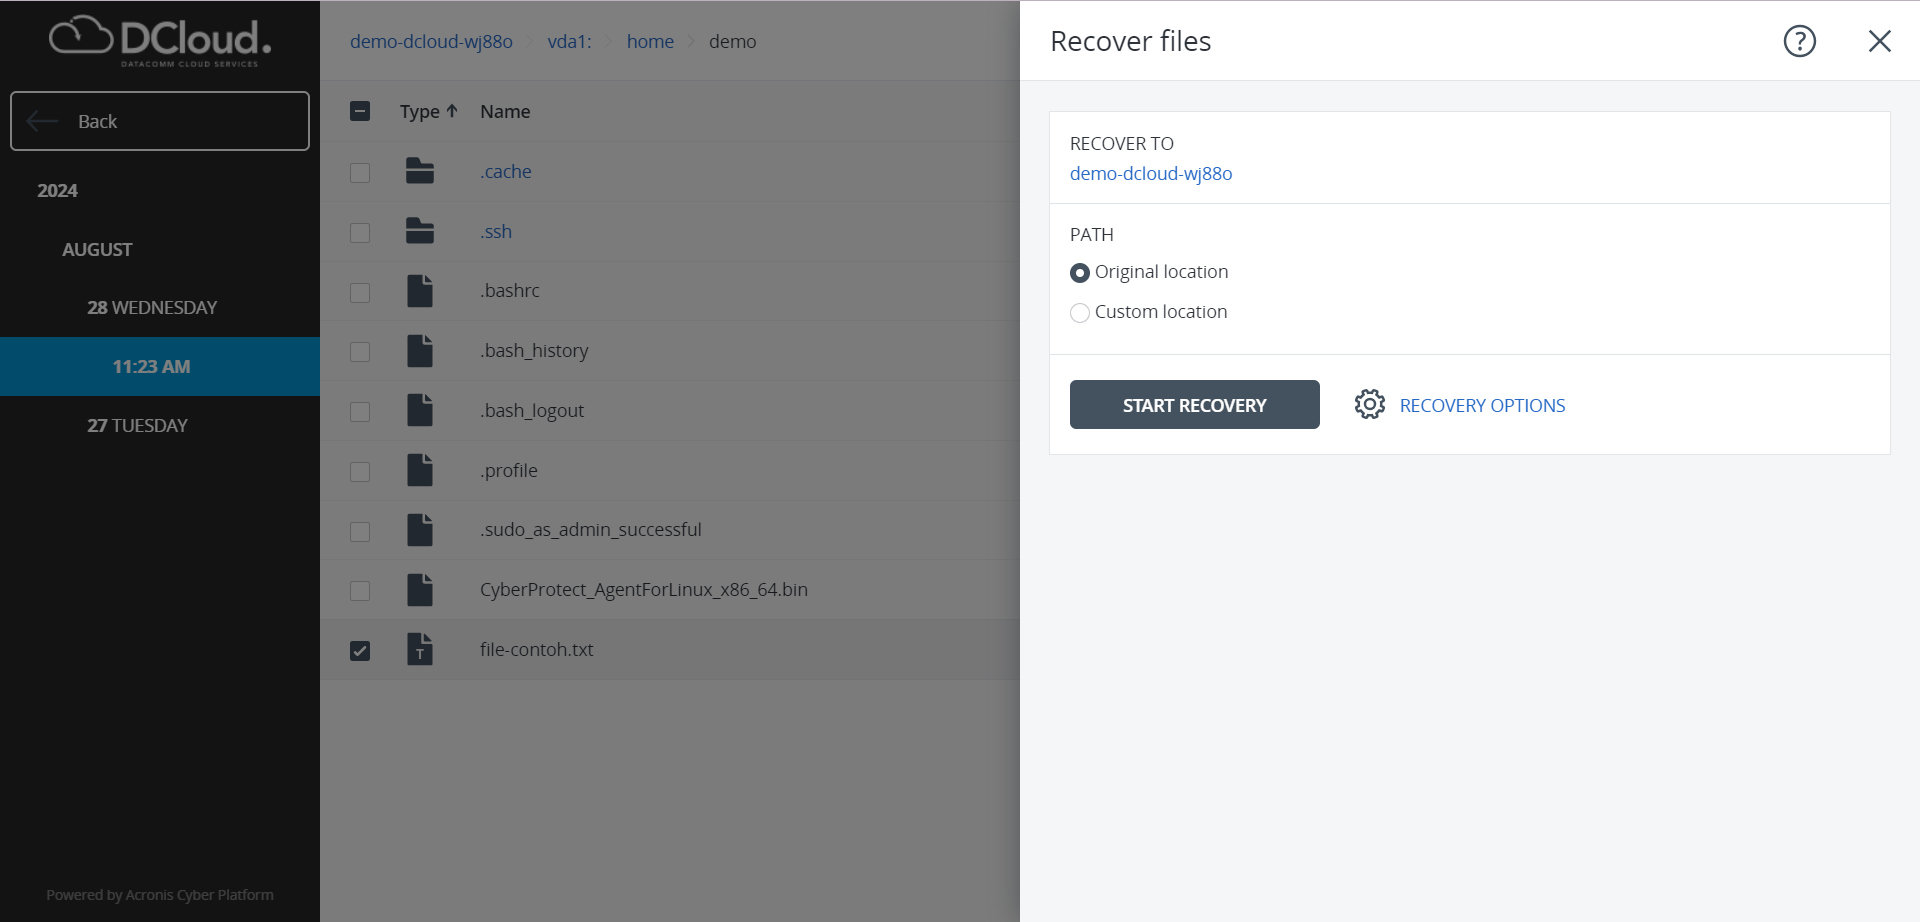Image resolution: width=1920 pixels, height=922 pixels.
Task: Open the .cache folder icon
Action: [420, 171]
